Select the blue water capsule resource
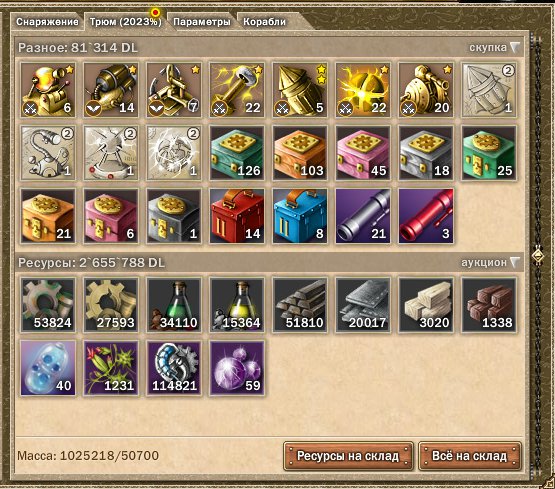The width and height of the screenshot is (555, 489). point(48,368)
